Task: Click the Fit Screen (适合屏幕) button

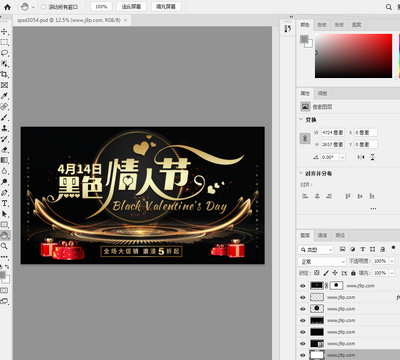Action: pyautogui.click(x=131, y=7)
